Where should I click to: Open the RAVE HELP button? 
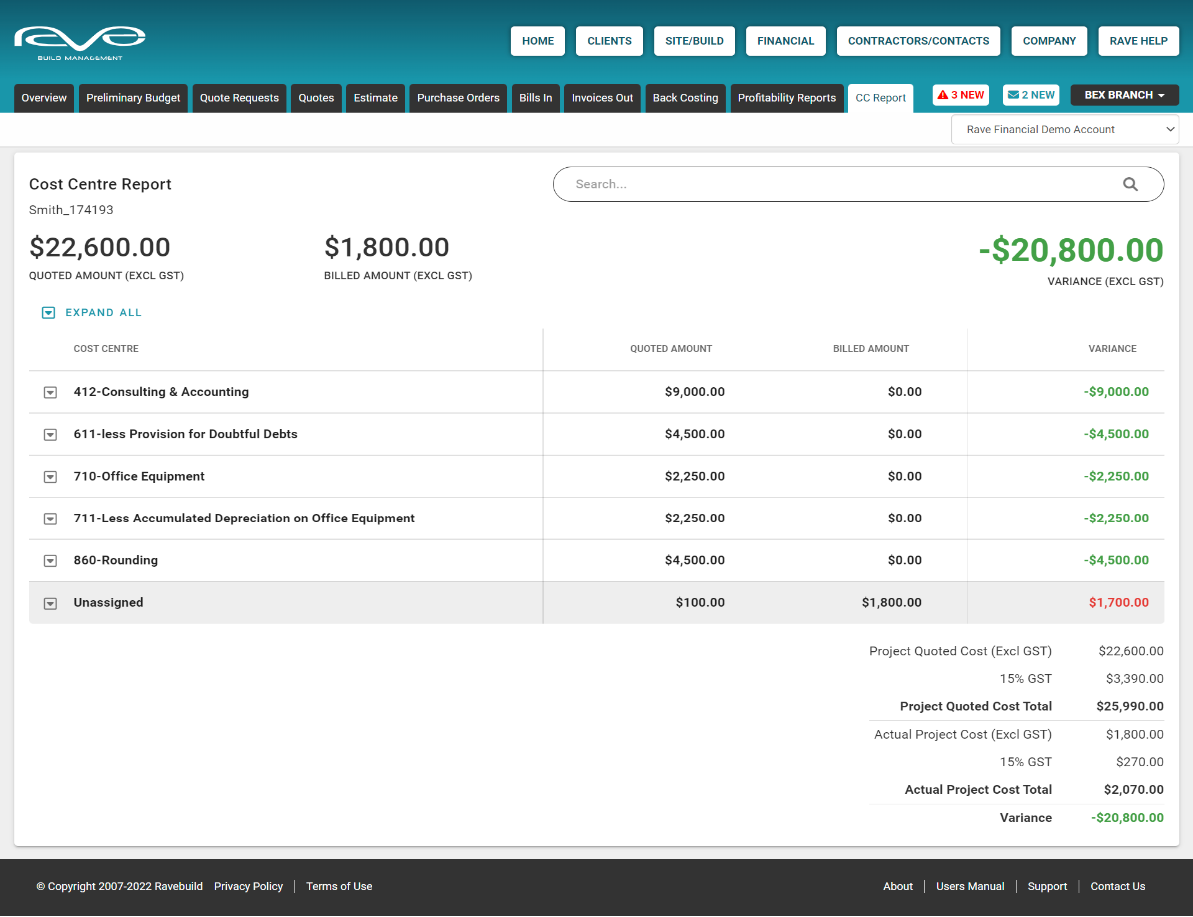coord(1138,41)
